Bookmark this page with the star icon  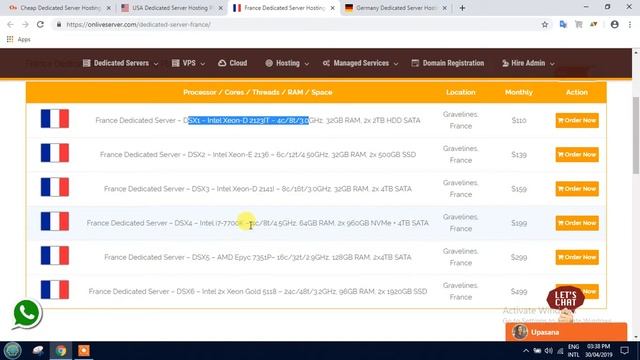point(544,24)
